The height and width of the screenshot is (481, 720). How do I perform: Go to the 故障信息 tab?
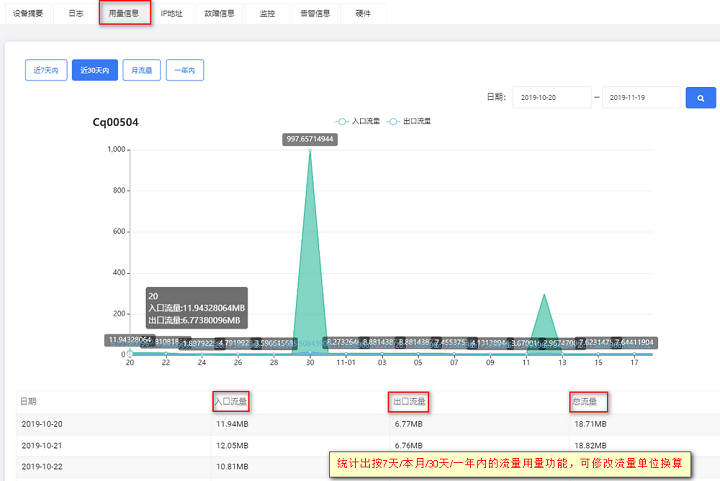click(219, 14)
